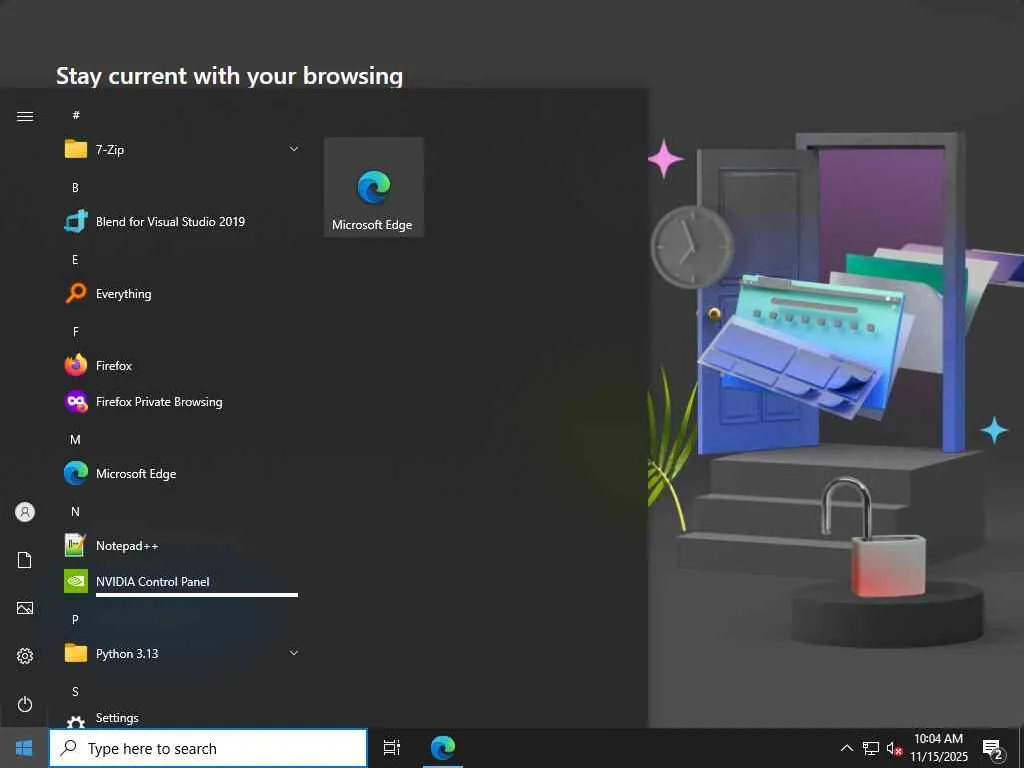Expand the Start menu hamburger navigation
Image resolution: width=1024 pixels, height=768 pixels.
(25, 116)
